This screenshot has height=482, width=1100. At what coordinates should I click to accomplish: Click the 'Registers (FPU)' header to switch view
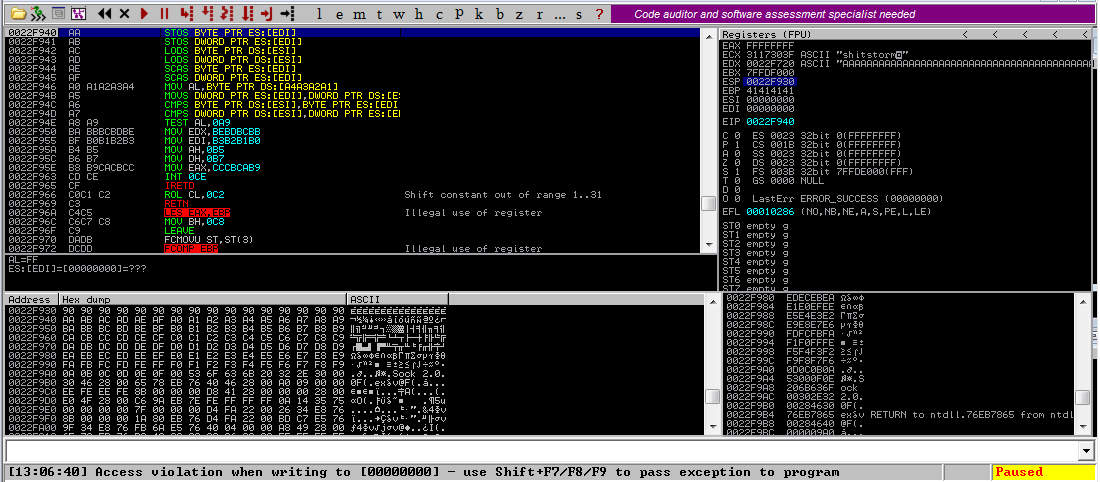click(762, 34)
